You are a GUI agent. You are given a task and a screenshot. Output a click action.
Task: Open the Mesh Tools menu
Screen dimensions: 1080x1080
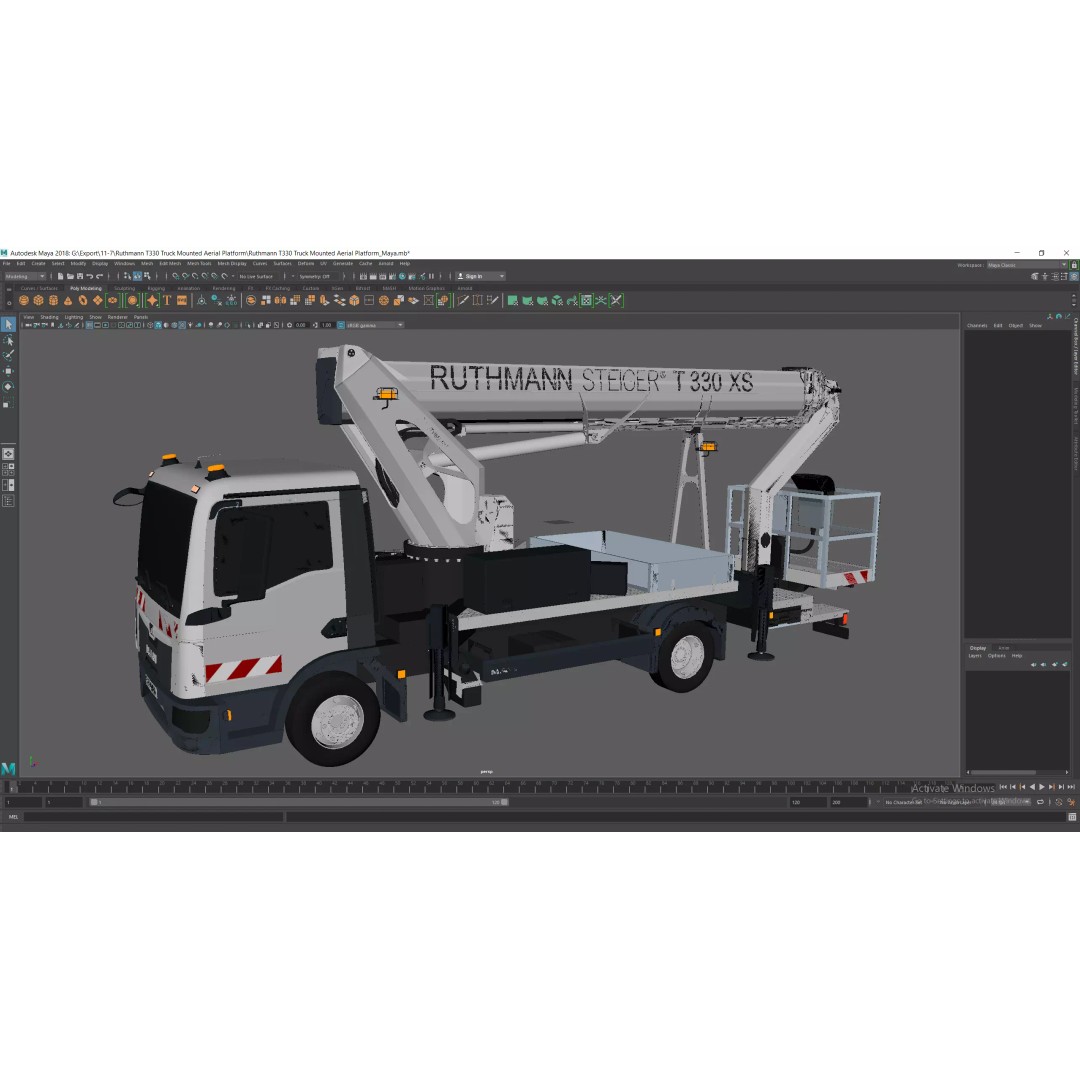(199, 263)
